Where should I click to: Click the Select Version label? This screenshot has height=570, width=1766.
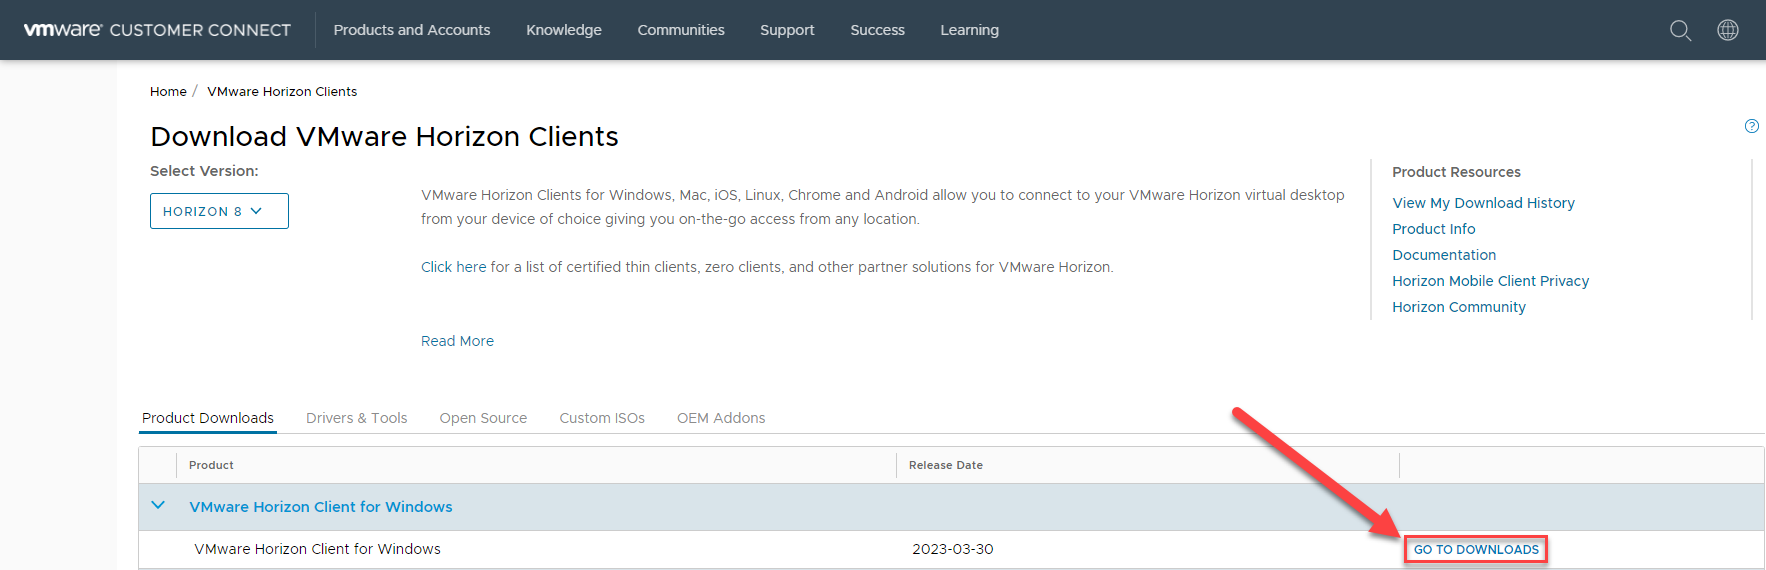[204, 171]
